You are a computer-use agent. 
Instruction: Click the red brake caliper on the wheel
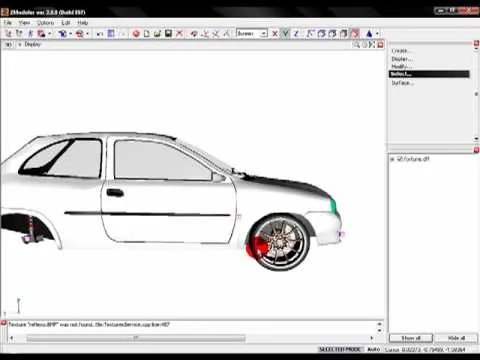(258, 247)
